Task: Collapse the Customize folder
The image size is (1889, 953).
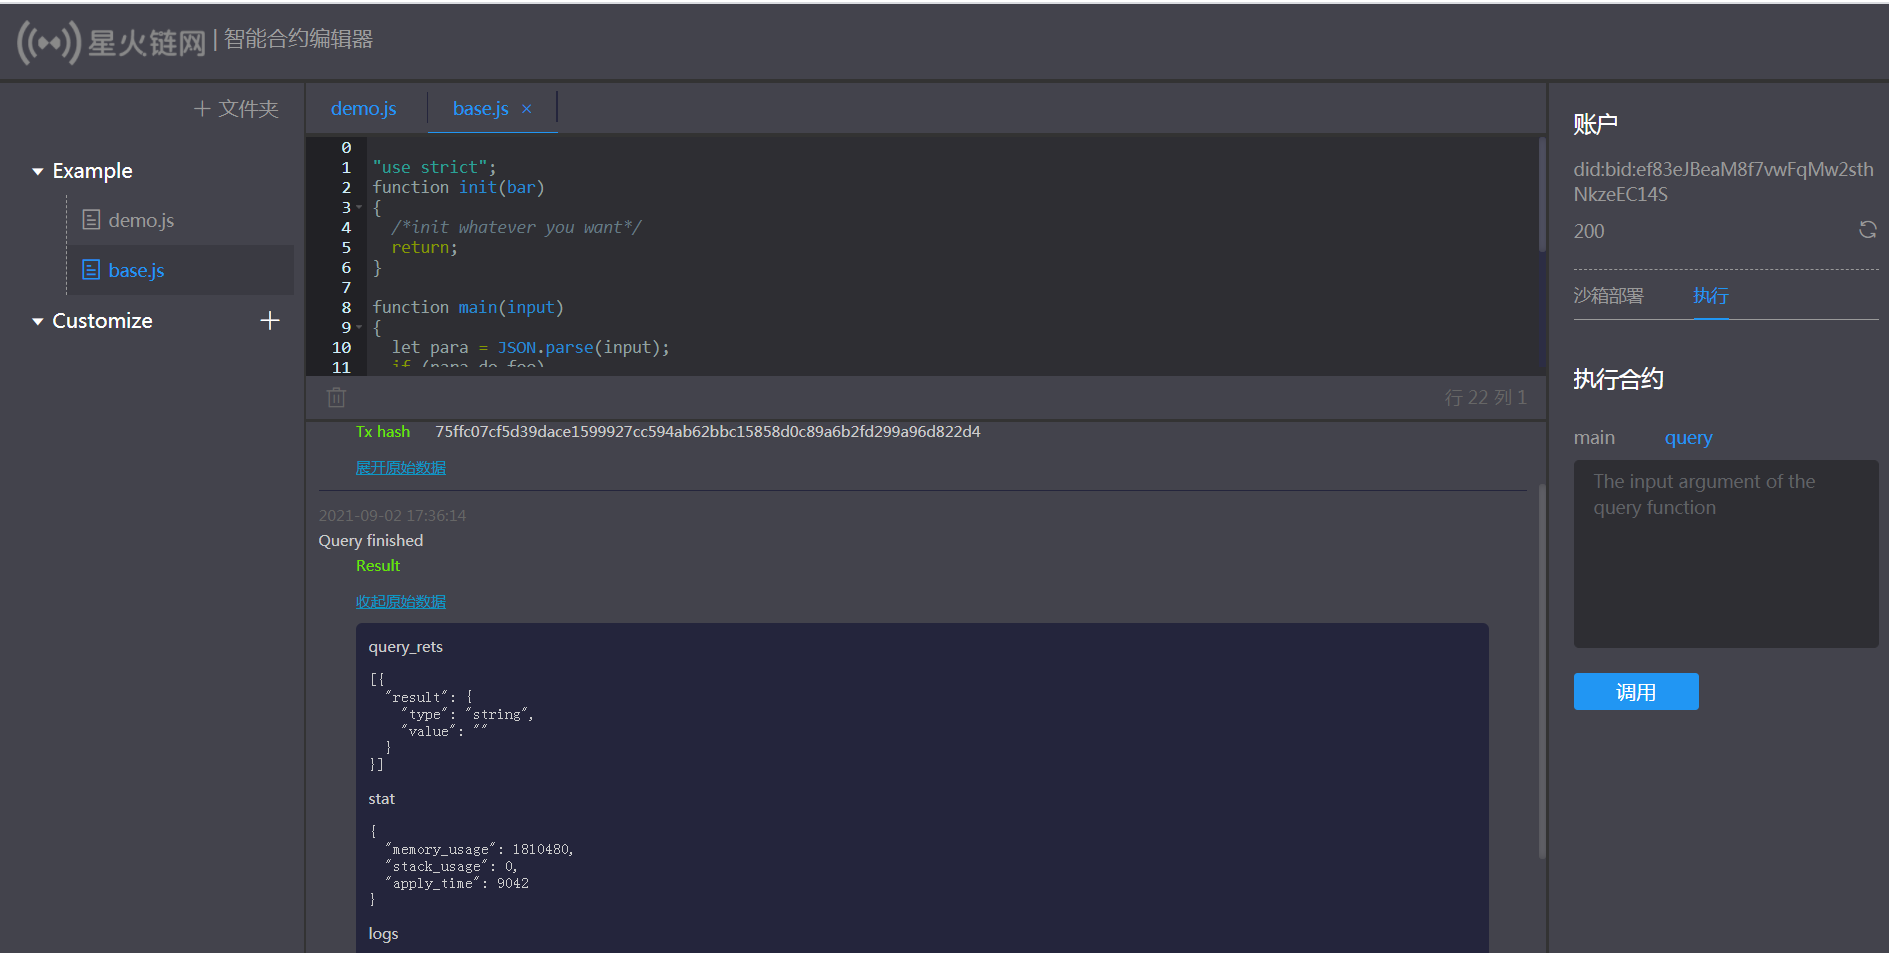Action: tap(38, 322)
